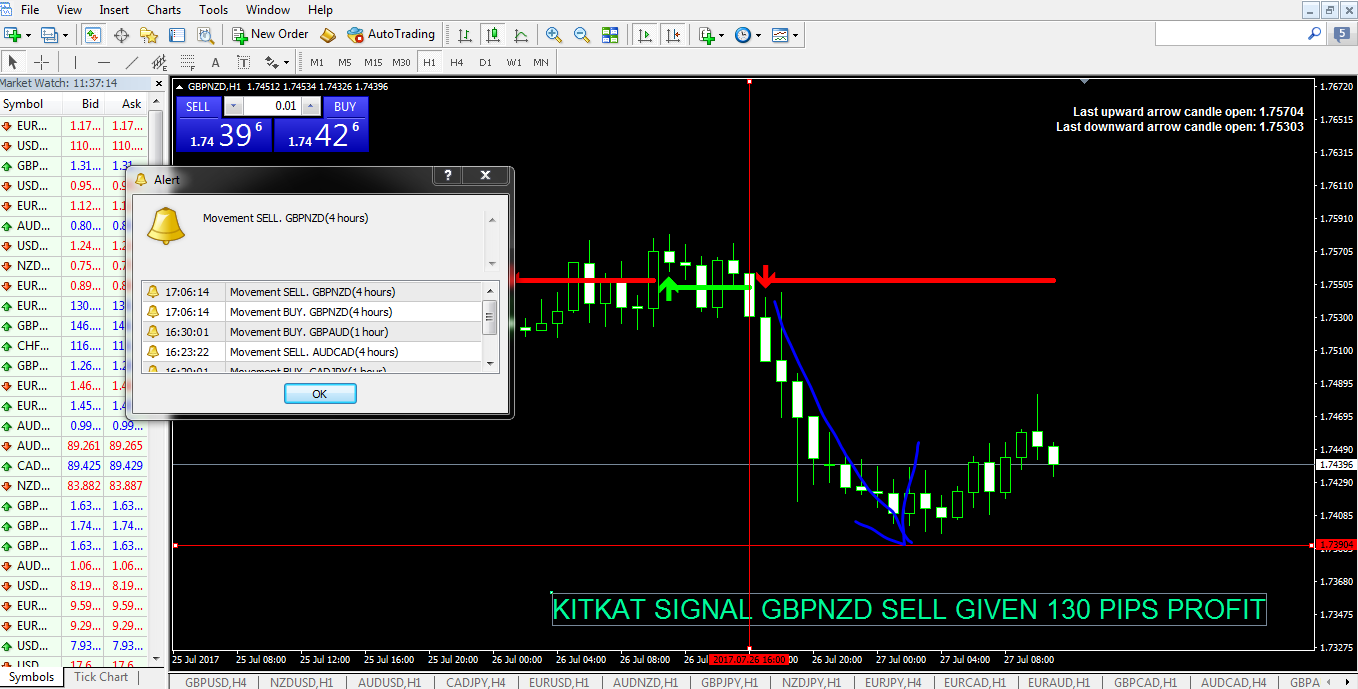
Task: Open the Tools menu
Action: [214, 9]
